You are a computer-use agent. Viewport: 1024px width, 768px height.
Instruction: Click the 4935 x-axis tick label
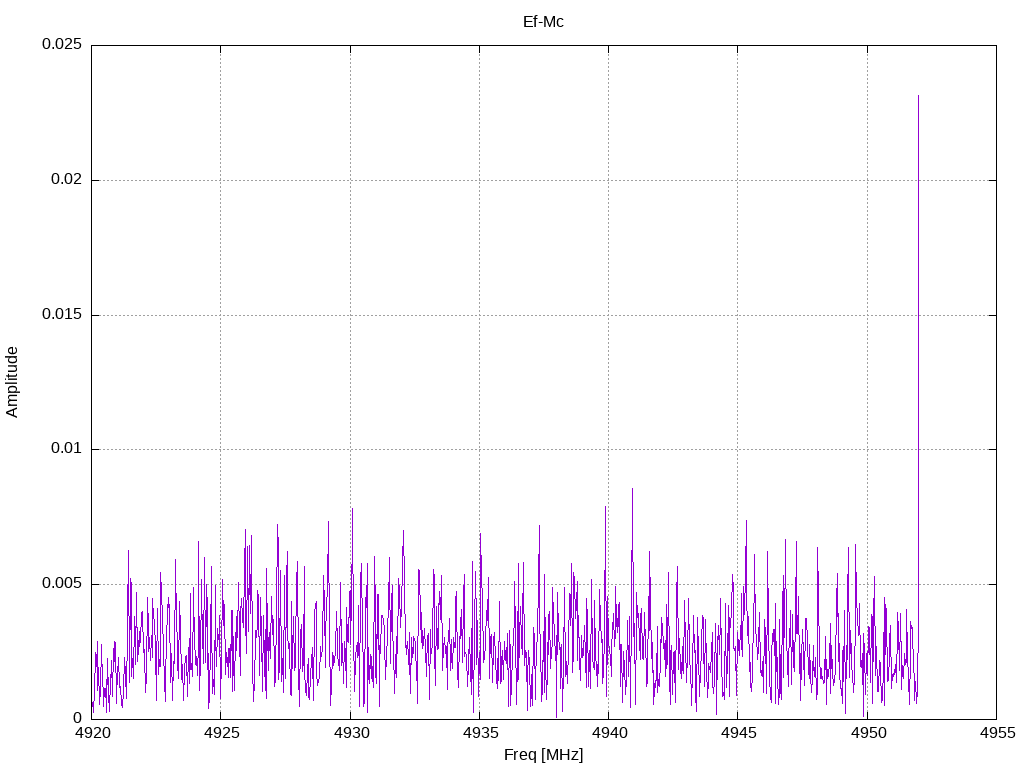(479, 733)
